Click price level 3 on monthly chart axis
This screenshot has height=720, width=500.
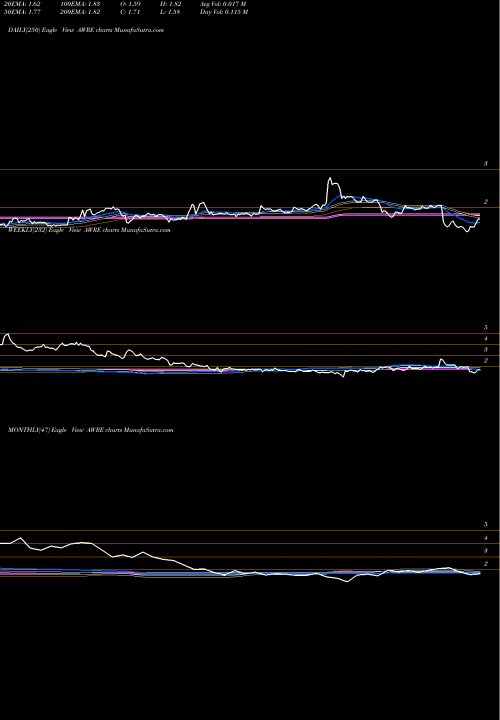(x=485, y=551)
